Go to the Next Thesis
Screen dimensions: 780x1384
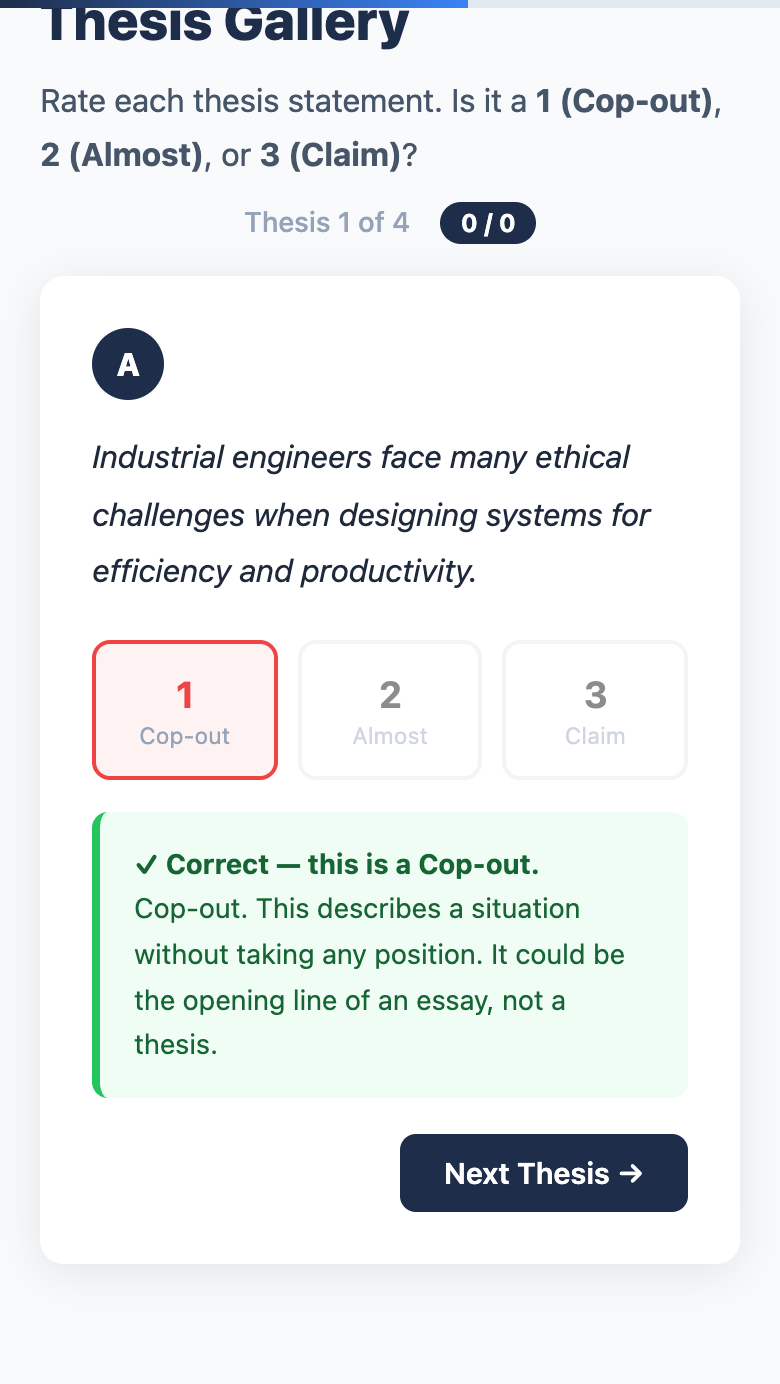click(543, 1173)
